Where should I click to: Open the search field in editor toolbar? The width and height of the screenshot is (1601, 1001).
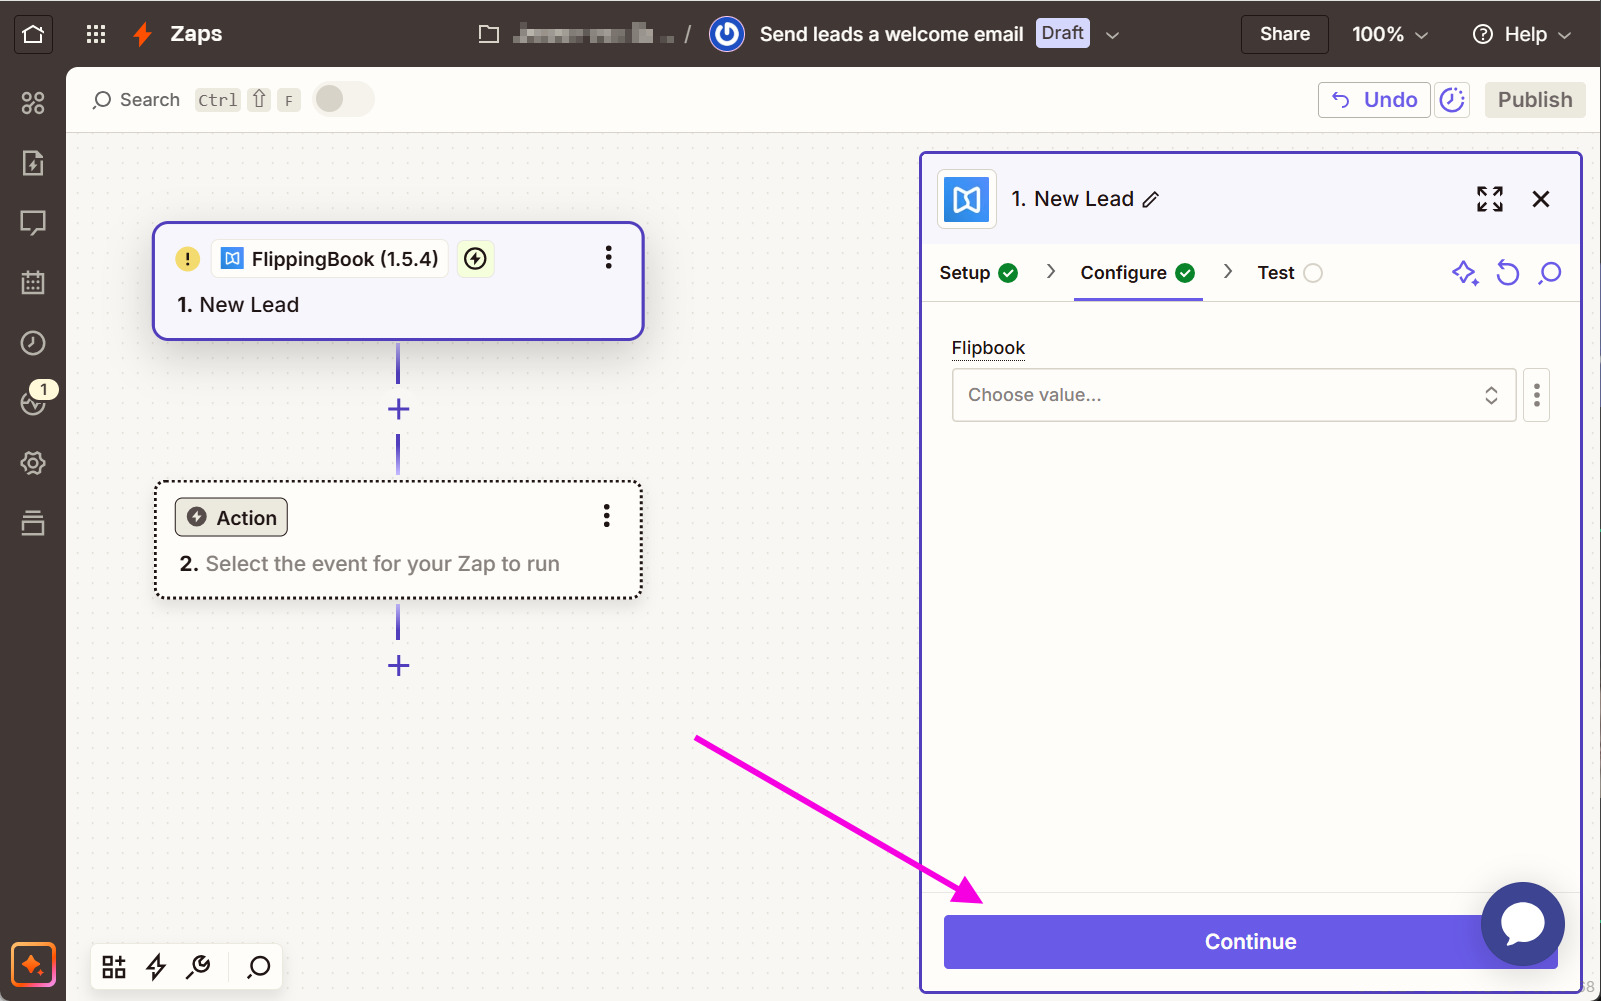[x=136, y=100]
